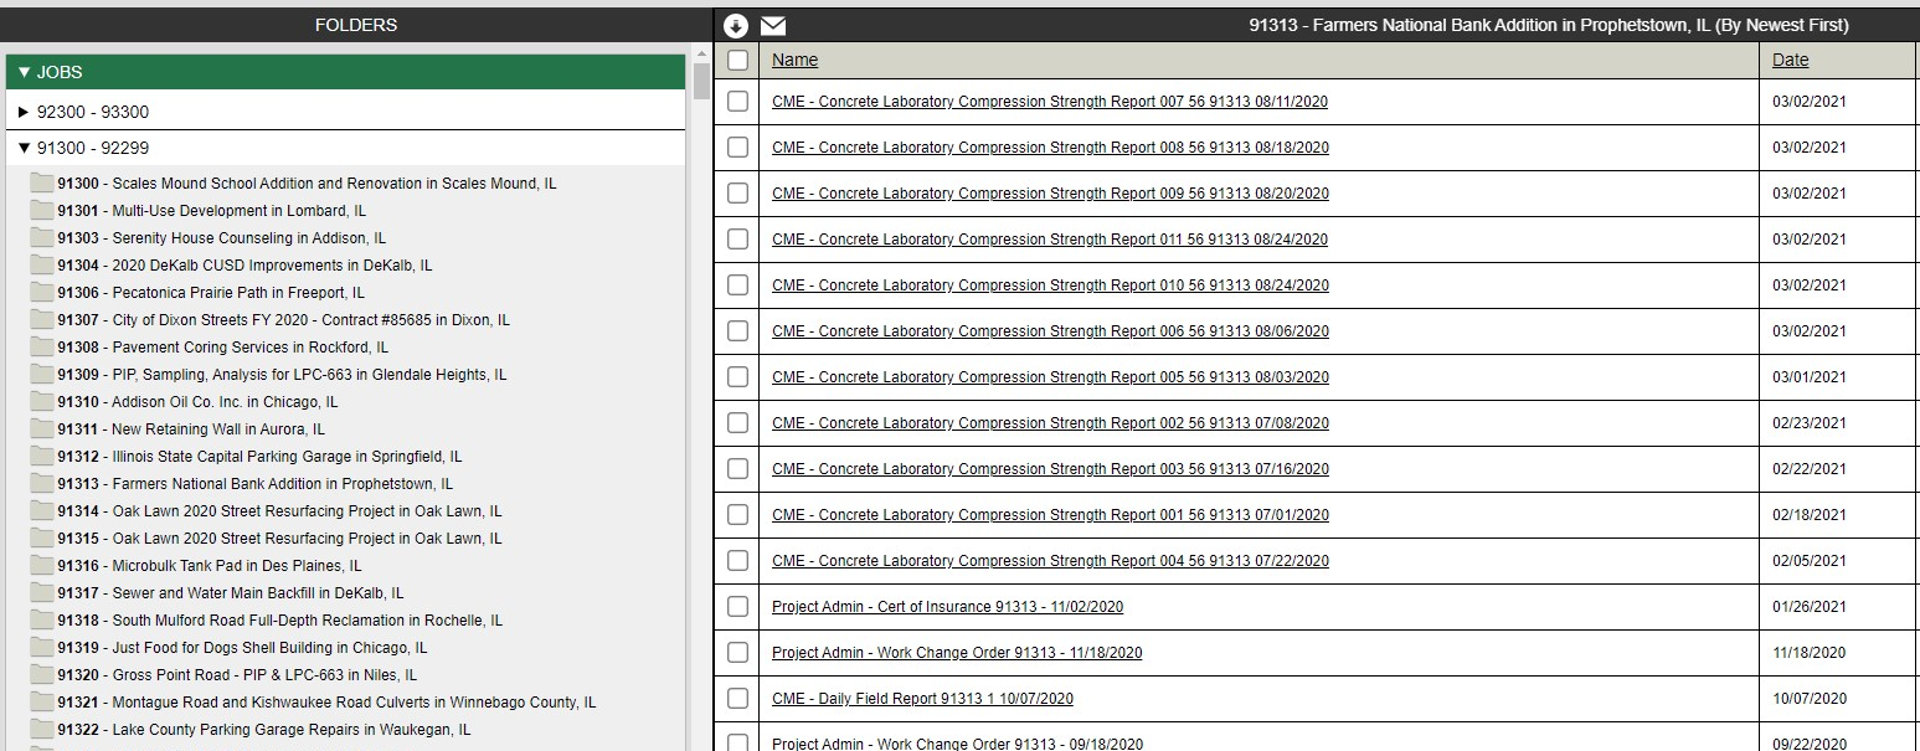Screen dimensions: 1920x751
Task: Open folder icon for job 91300
Action: point(42,183)
